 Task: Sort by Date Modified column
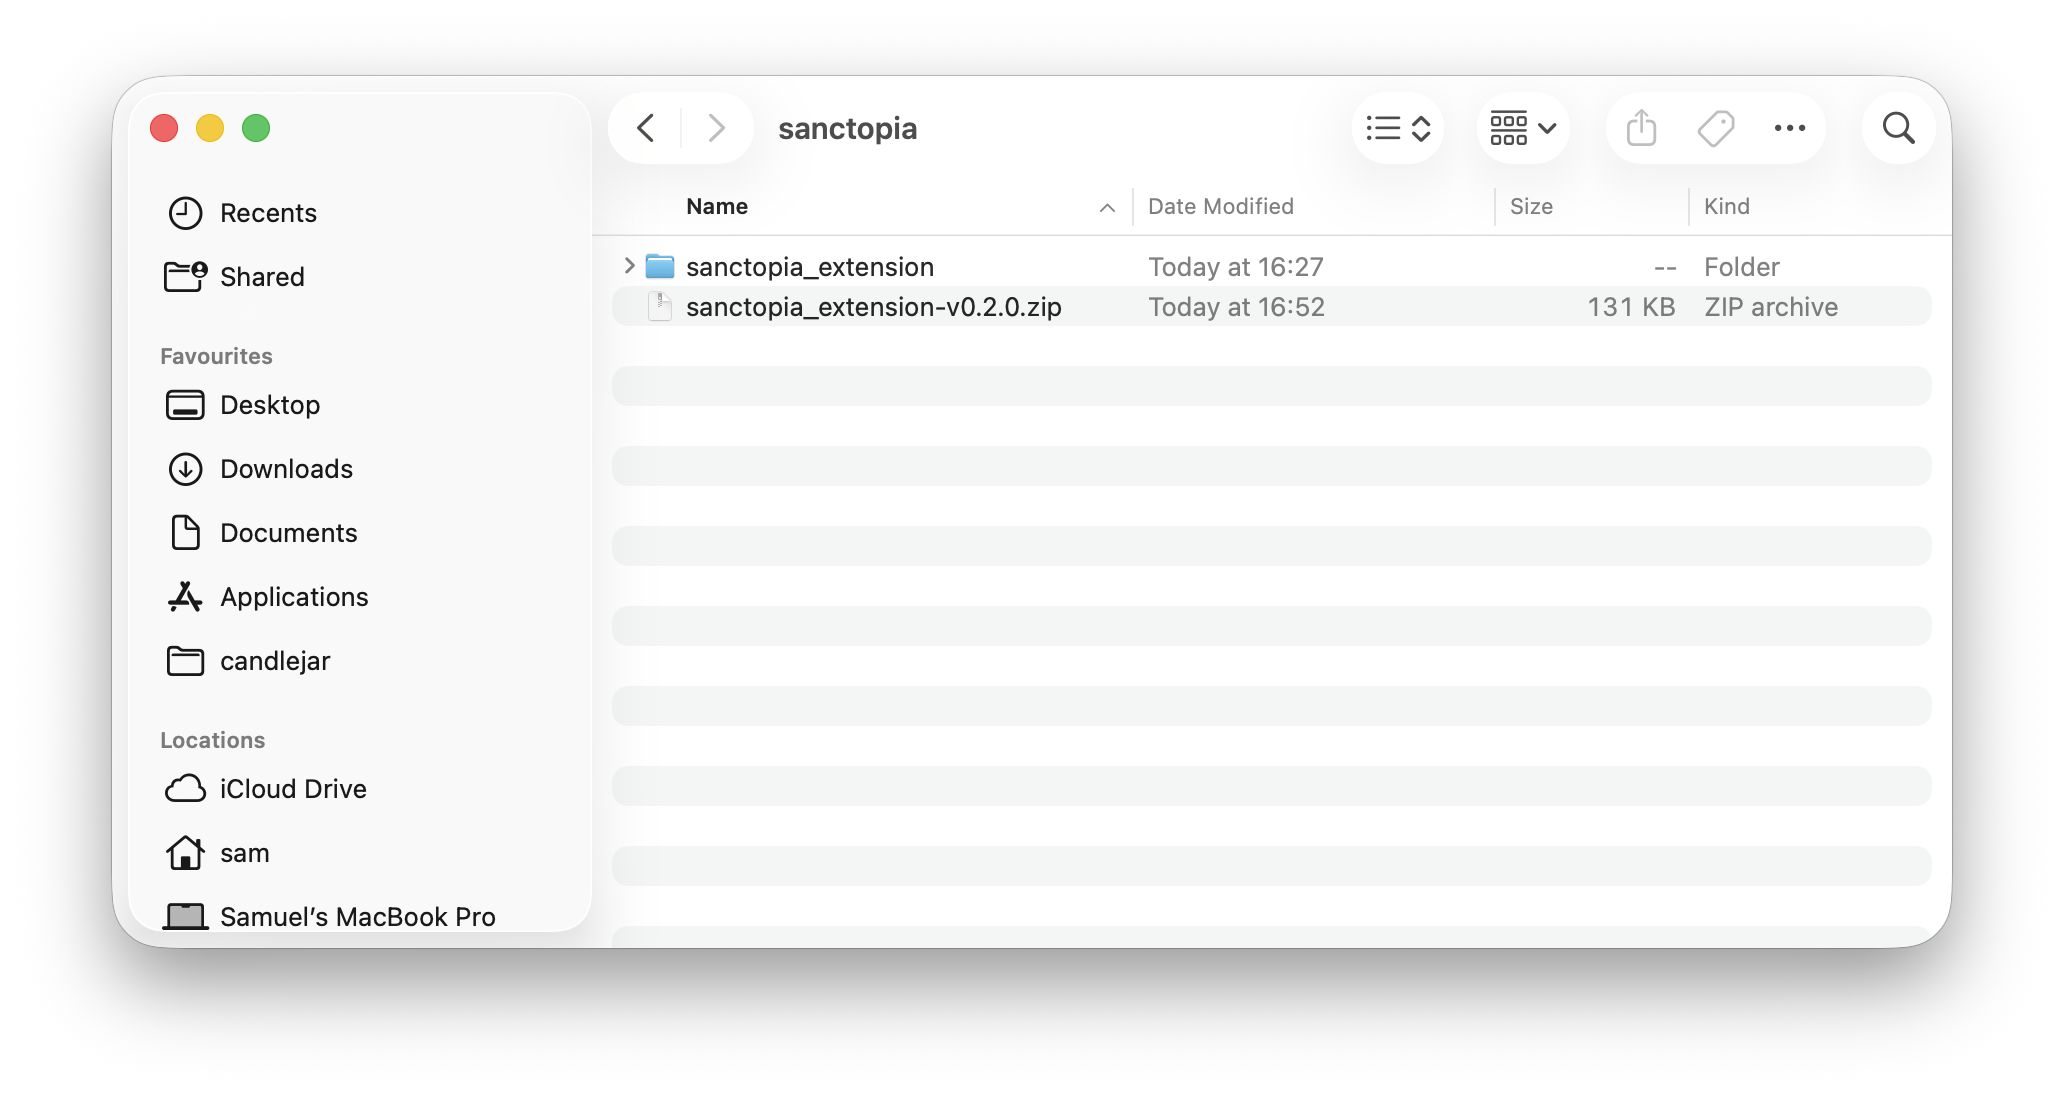pyautogui.click(x=1220, y=206)
